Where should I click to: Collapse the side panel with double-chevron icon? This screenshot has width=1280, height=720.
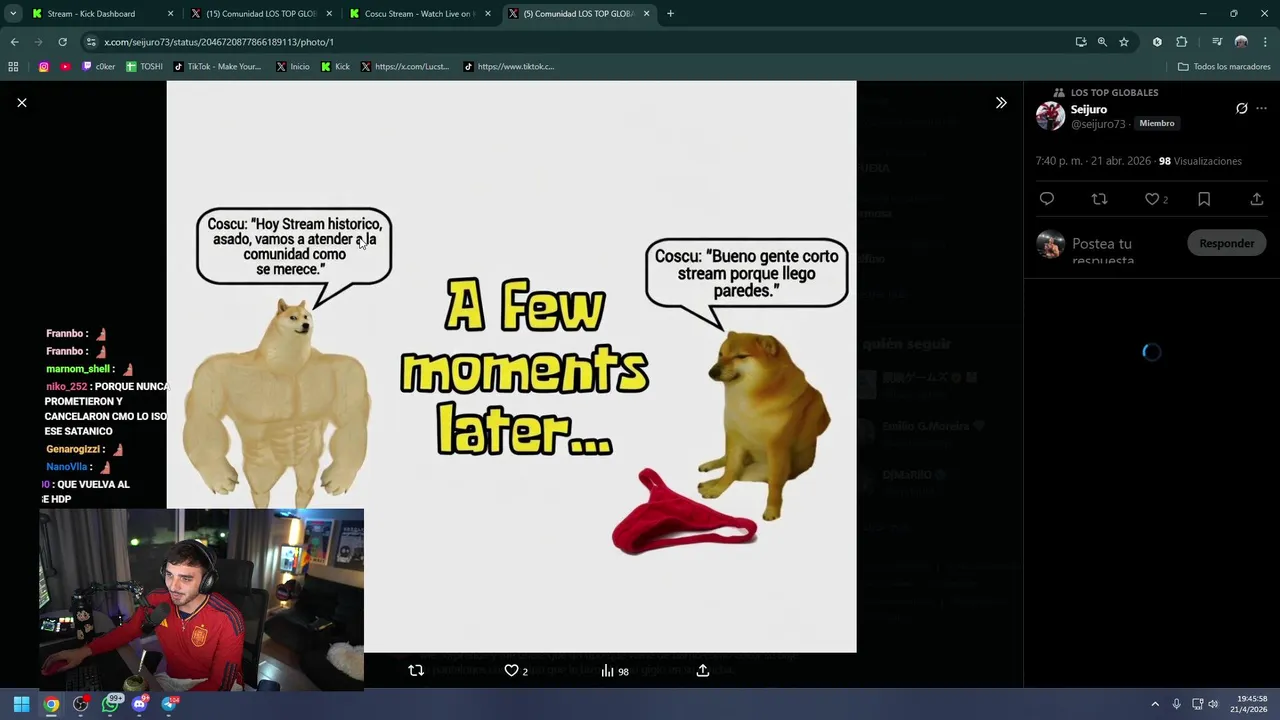[1001, 103]
